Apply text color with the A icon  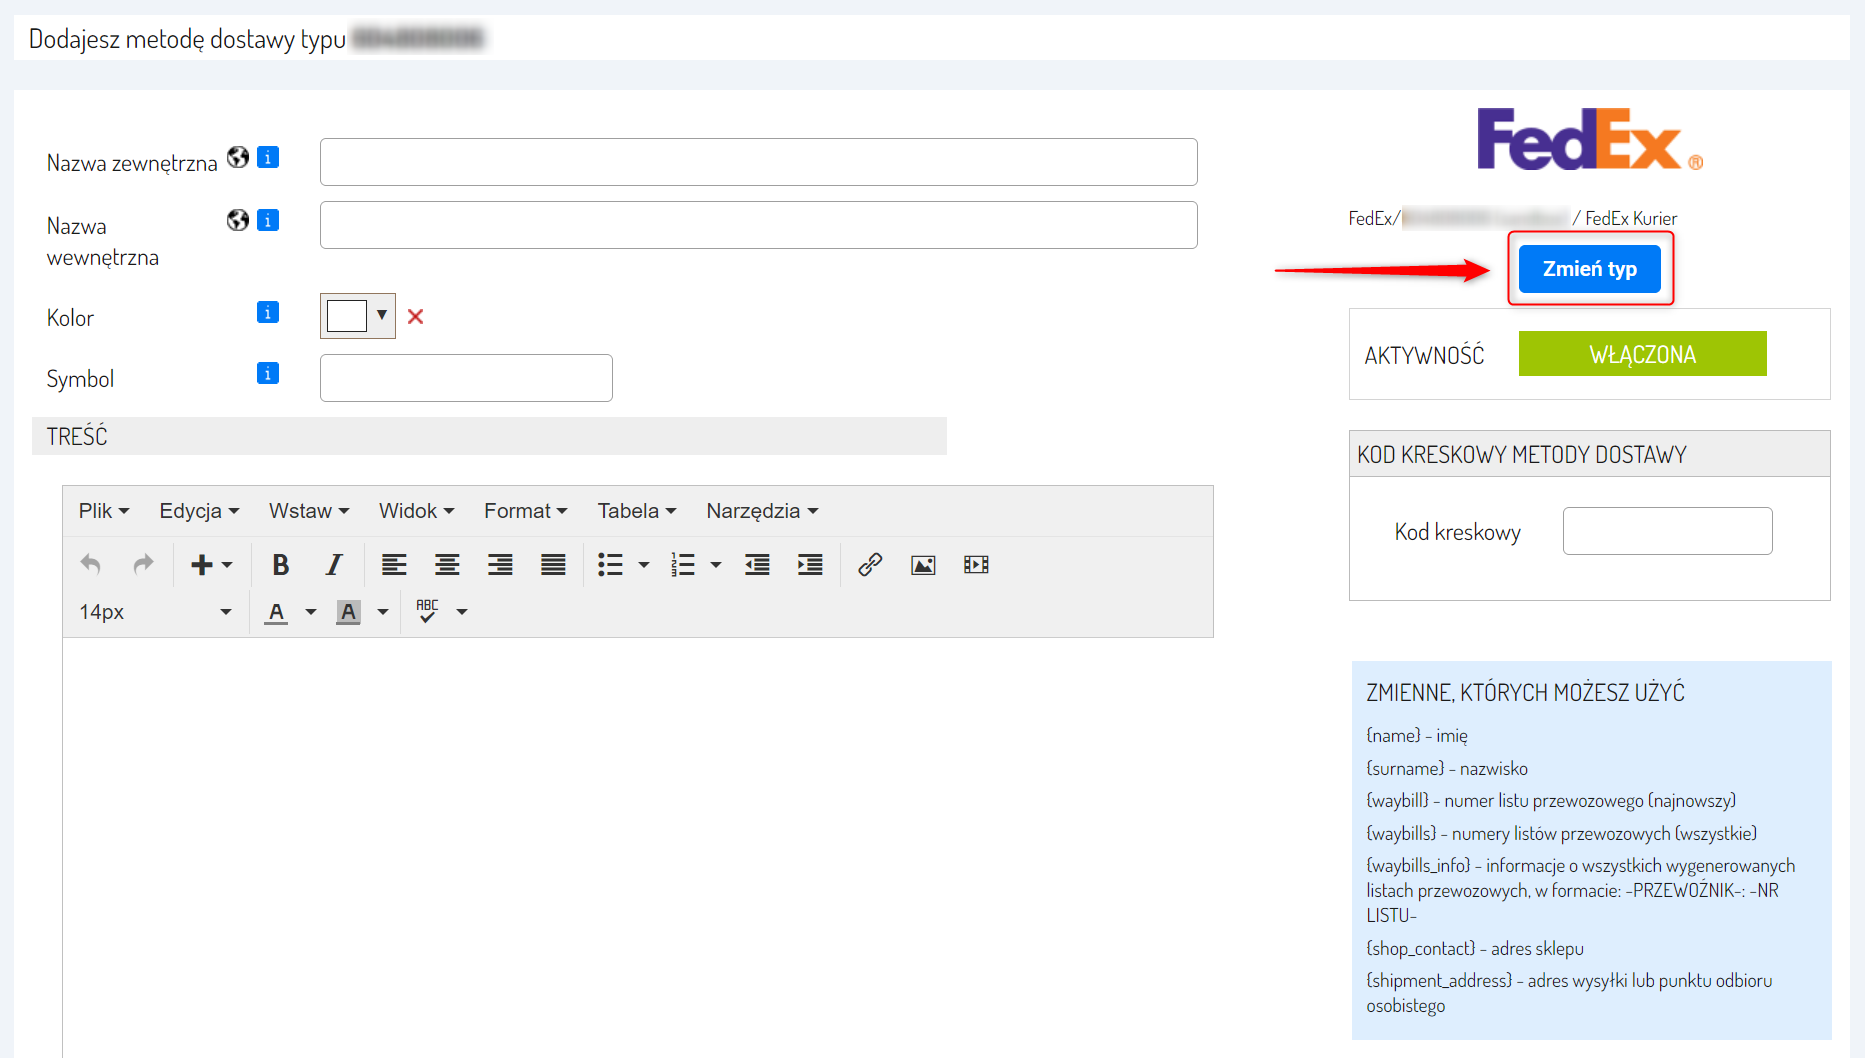pos(277,611)
